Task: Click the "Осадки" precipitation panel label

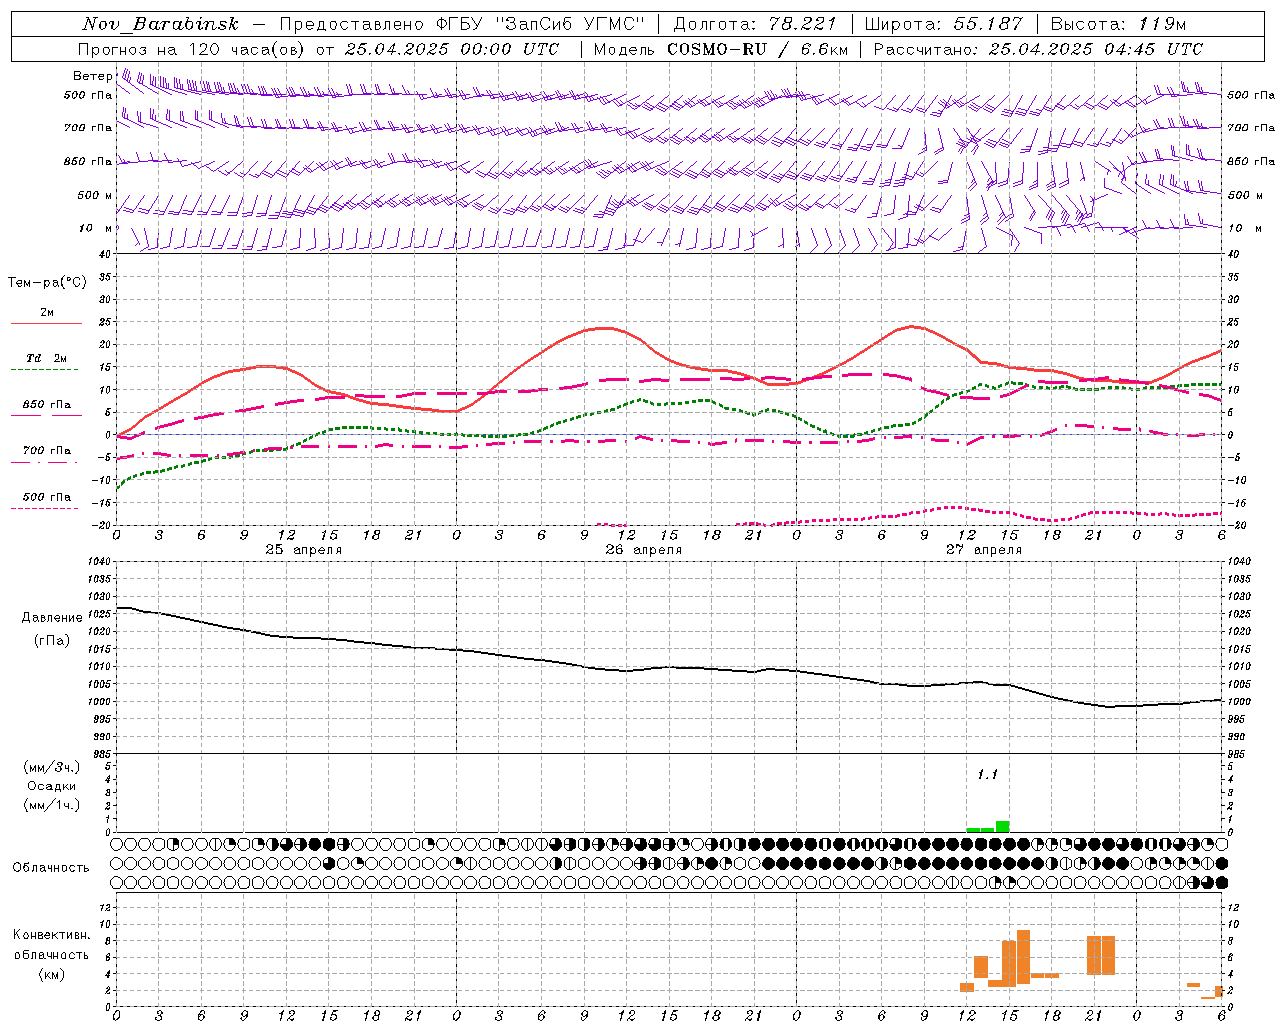Action: pyautogui.click(x=51, y=786)
